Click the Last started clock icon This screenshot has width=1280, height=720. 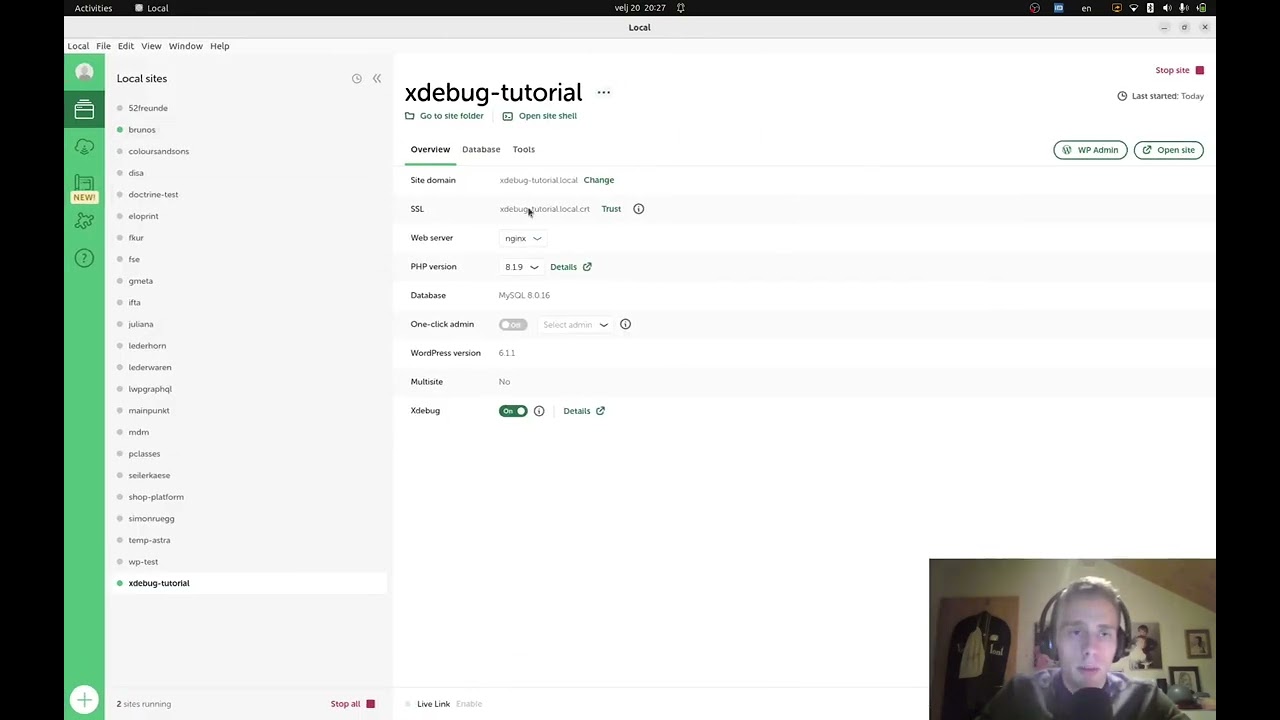pos(1122,96)
